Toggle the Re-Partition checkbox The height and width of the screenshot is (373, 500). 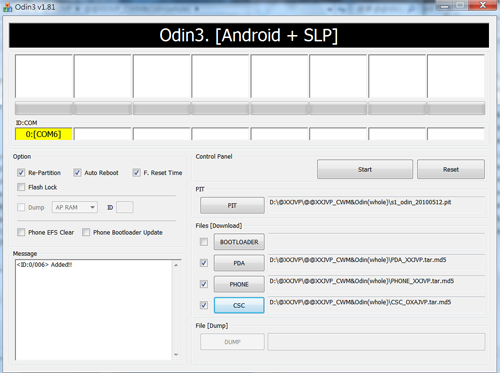tap(21, 173)
